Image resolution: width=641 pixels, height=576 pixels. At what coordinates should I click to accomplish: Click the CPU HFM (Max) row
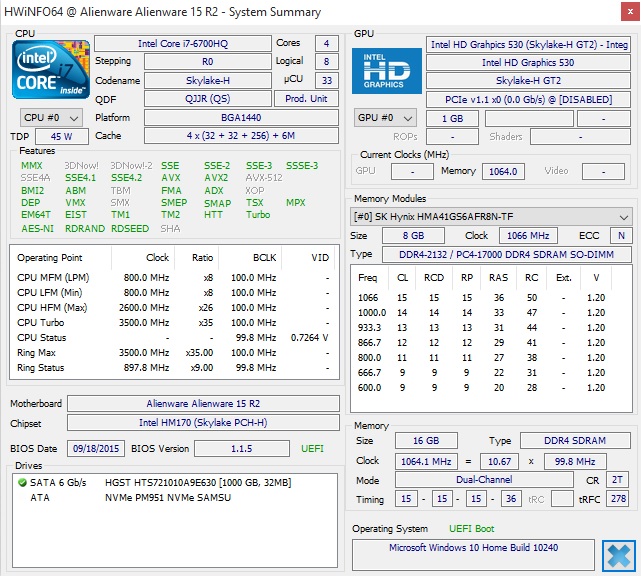[x=174, y=307]
